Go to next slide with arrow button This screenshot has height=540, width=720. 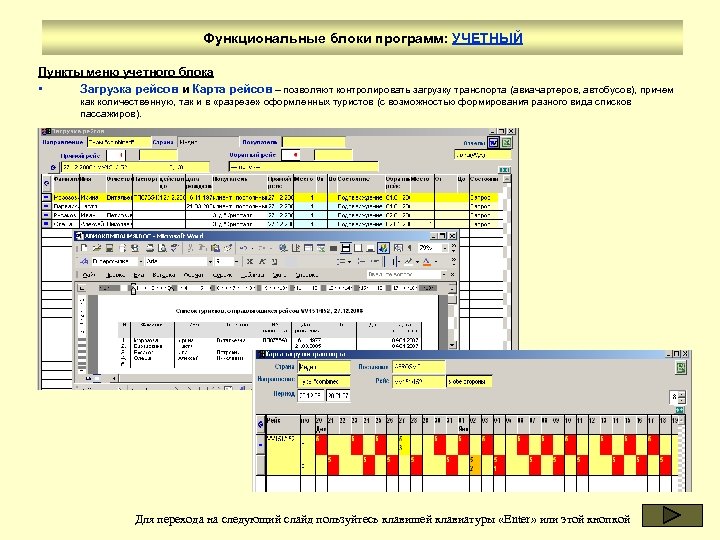coord(672,515)
